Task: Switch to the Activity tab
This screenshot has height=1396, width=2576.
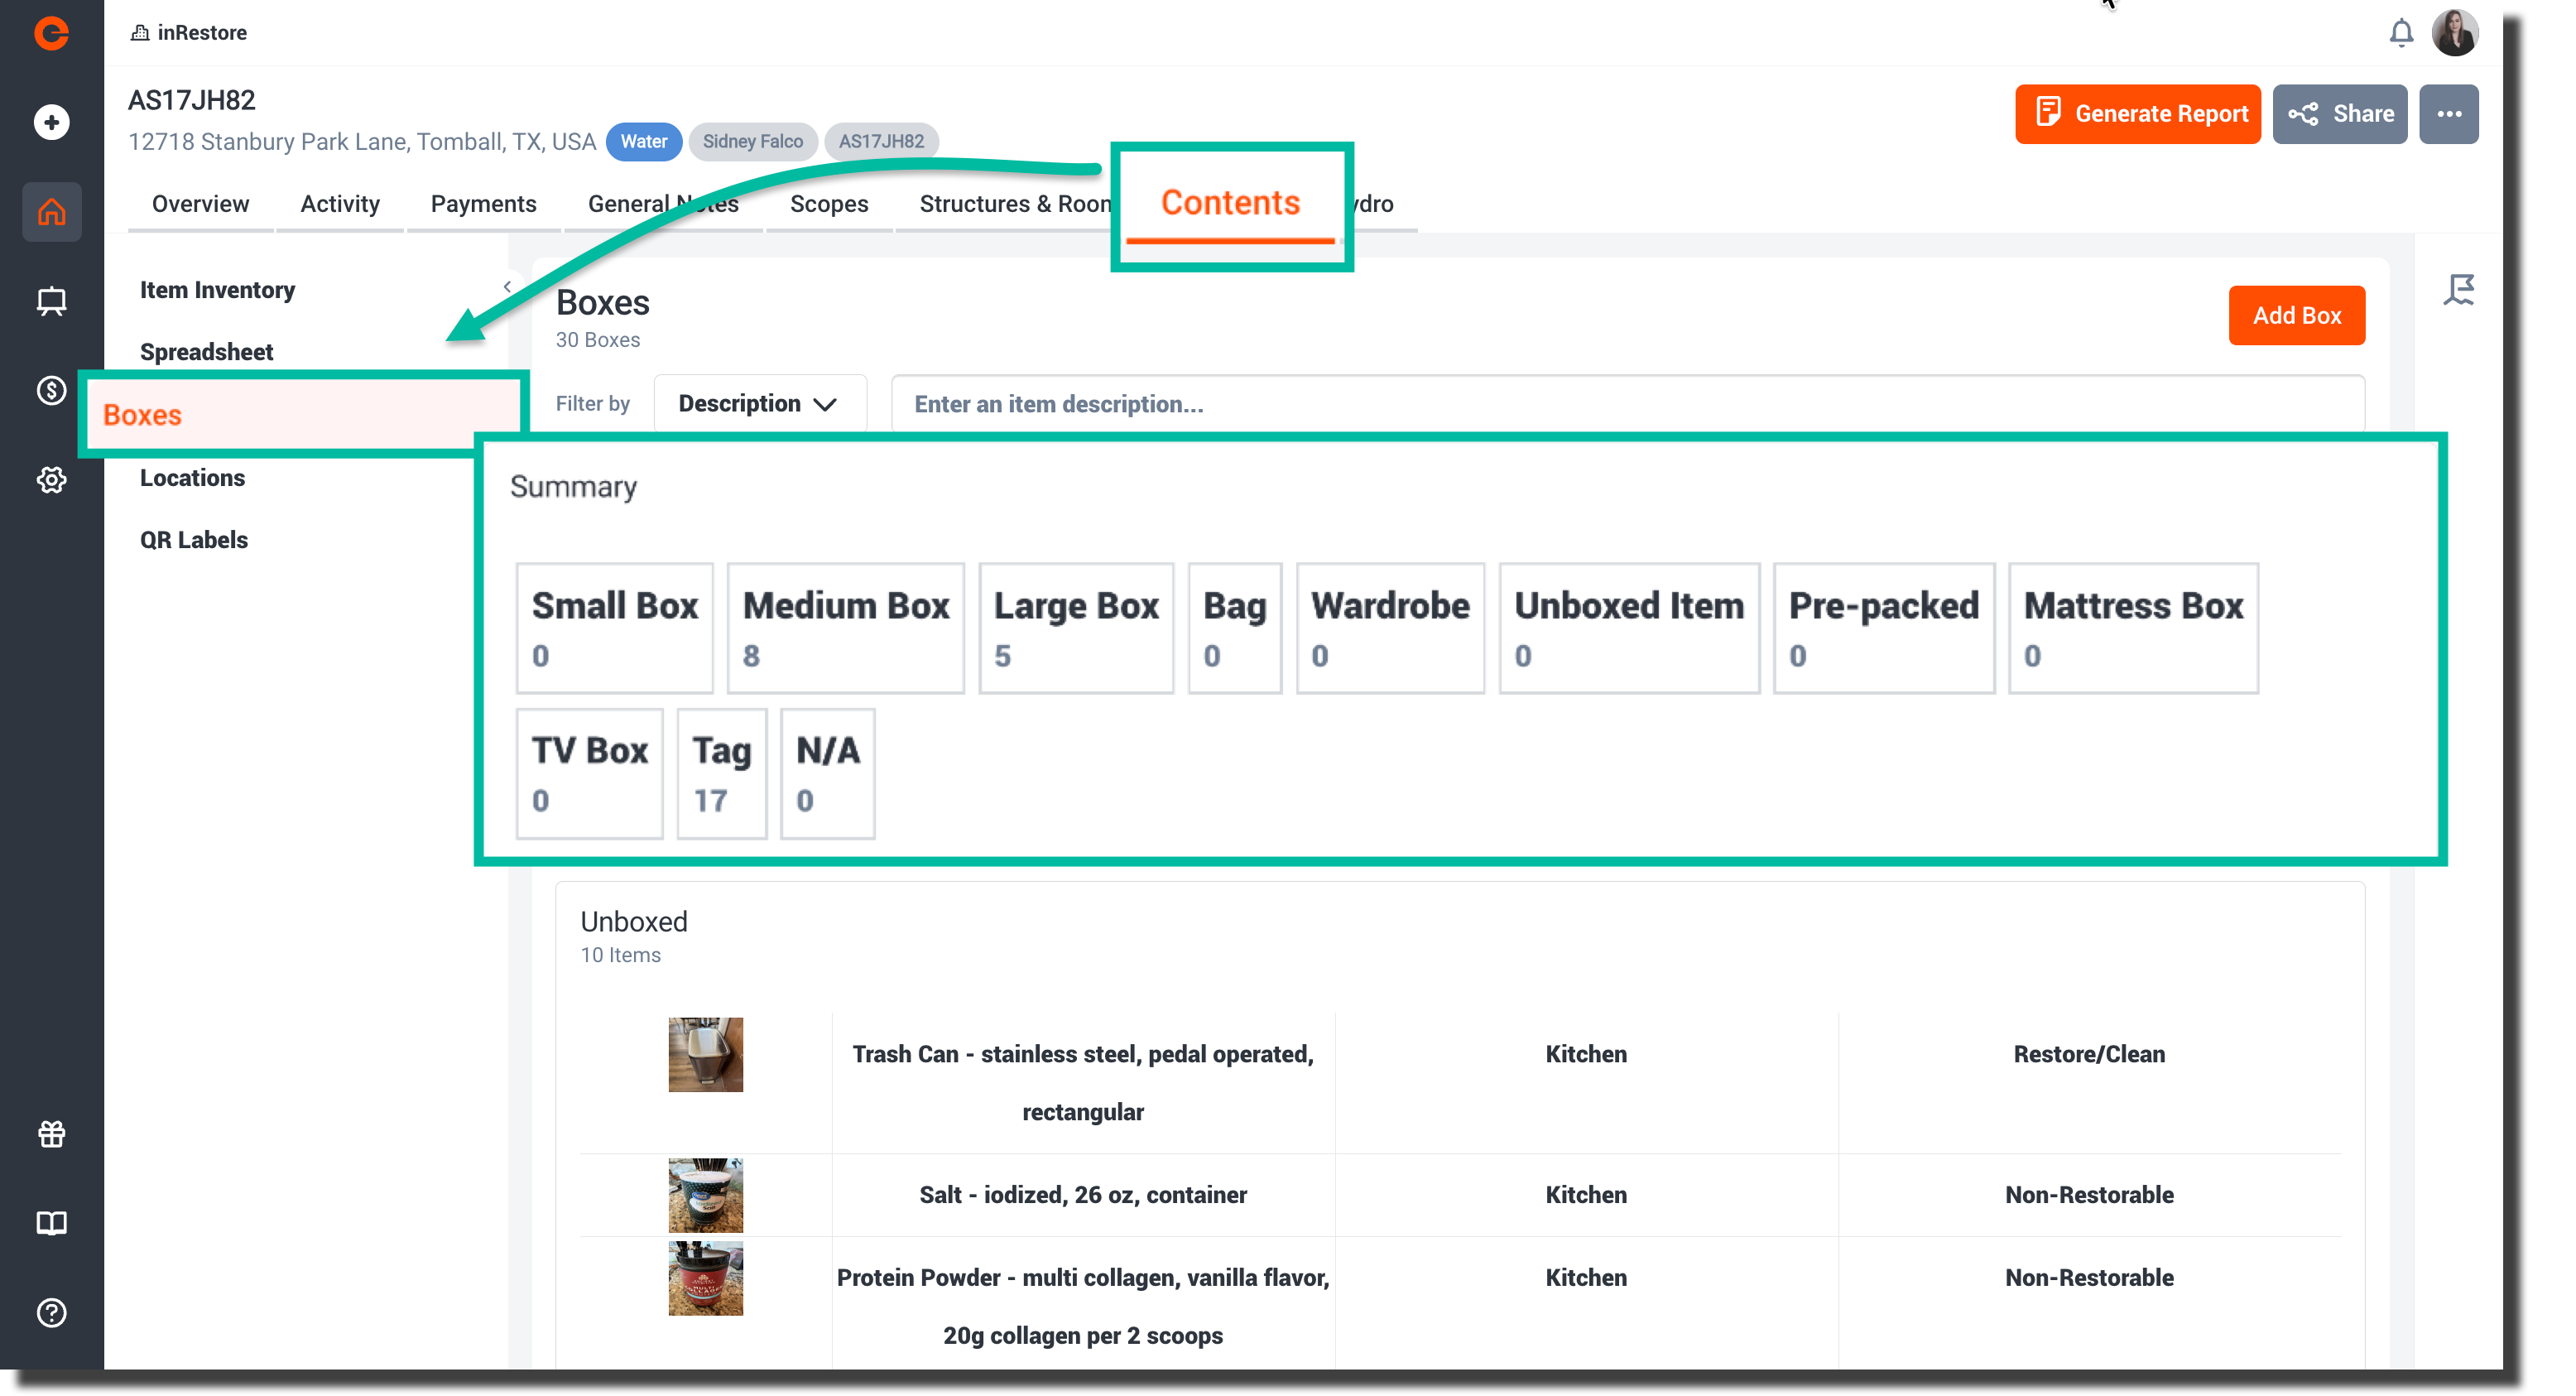Action: click(x=339, y=204)
